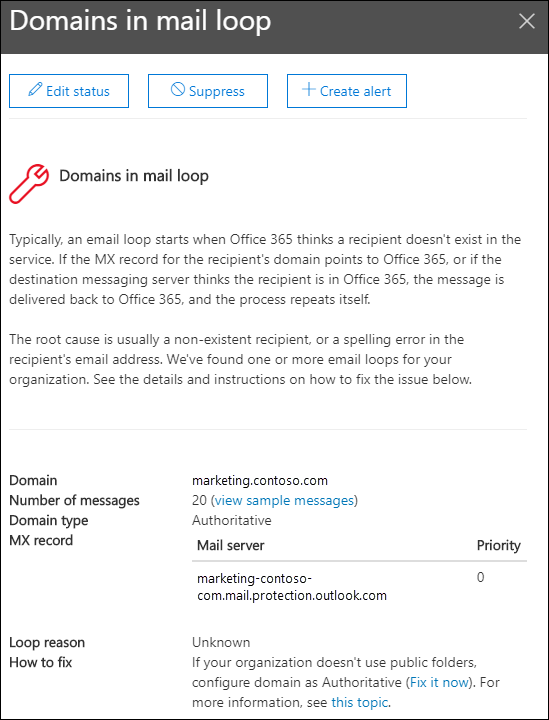Viewport: 549px width, 720px height.
Task: Click the plus icon for Create alert
Action: tap(309, 90)
